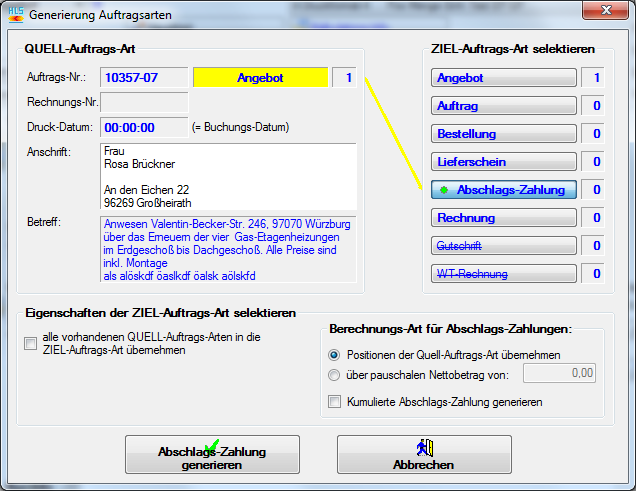The height and width of the screenshot is (491, 636).
Task: Click the Betreff text area
Action: (228, 248)
